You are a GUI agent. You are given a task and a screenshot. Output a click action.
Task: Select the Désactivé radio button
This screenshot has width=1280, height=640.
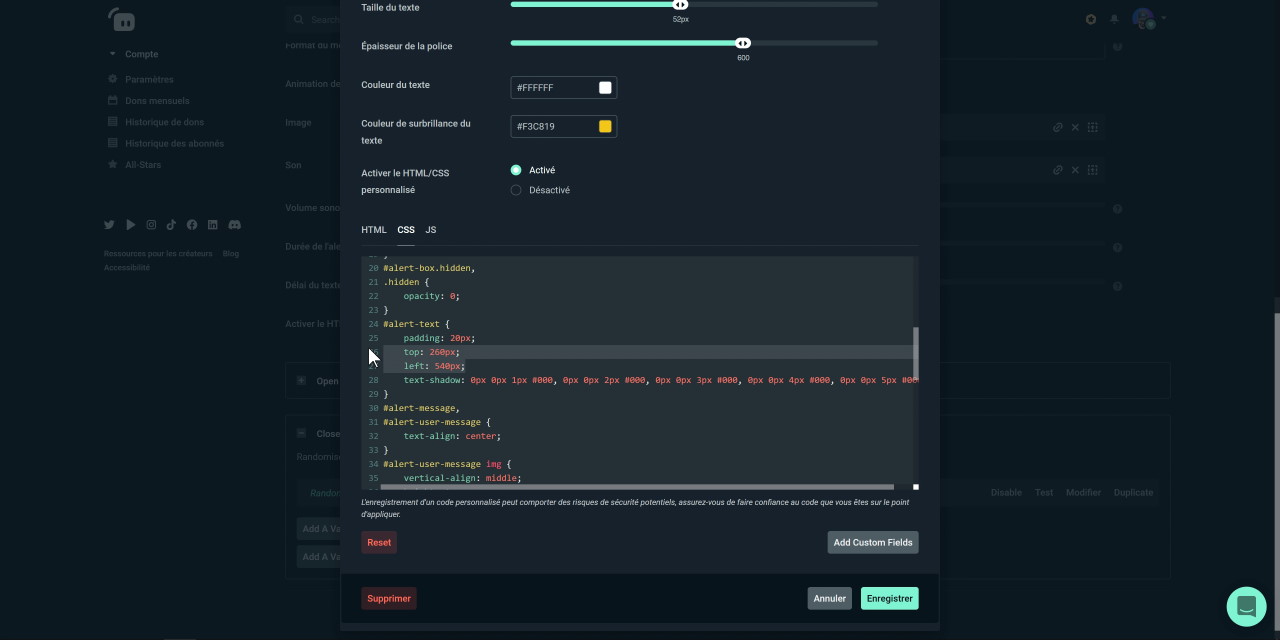pos(516,190)
